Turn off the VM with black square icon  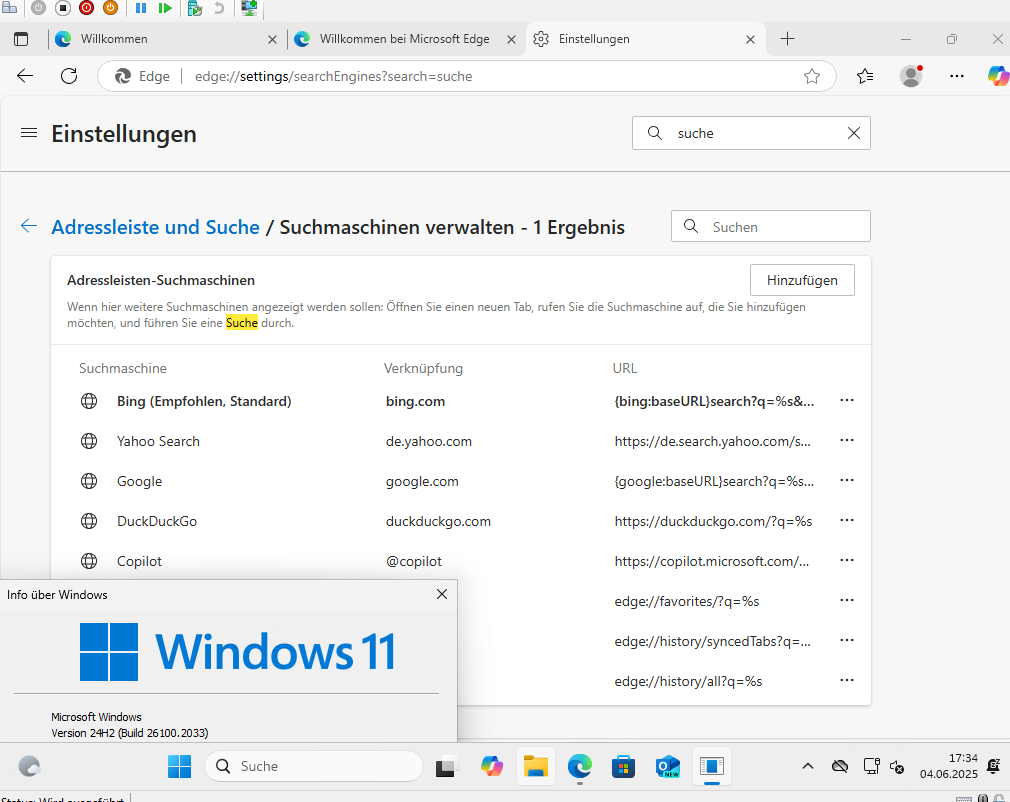62,8
